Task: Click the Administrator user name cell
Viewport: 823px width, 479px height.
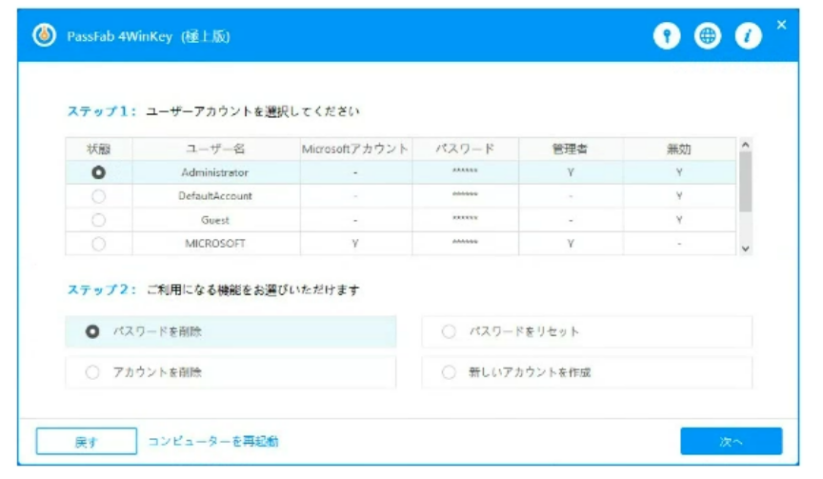Action: tap(215, 172)
